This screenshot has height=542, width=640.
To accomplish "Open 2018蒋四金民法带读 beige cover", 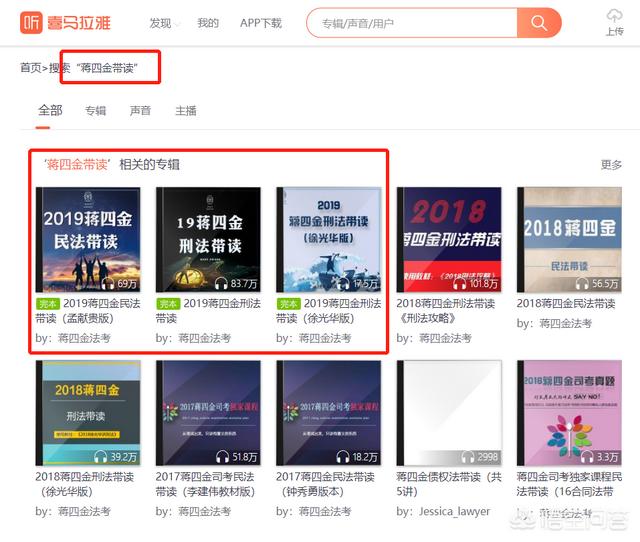I will [569, 240].
